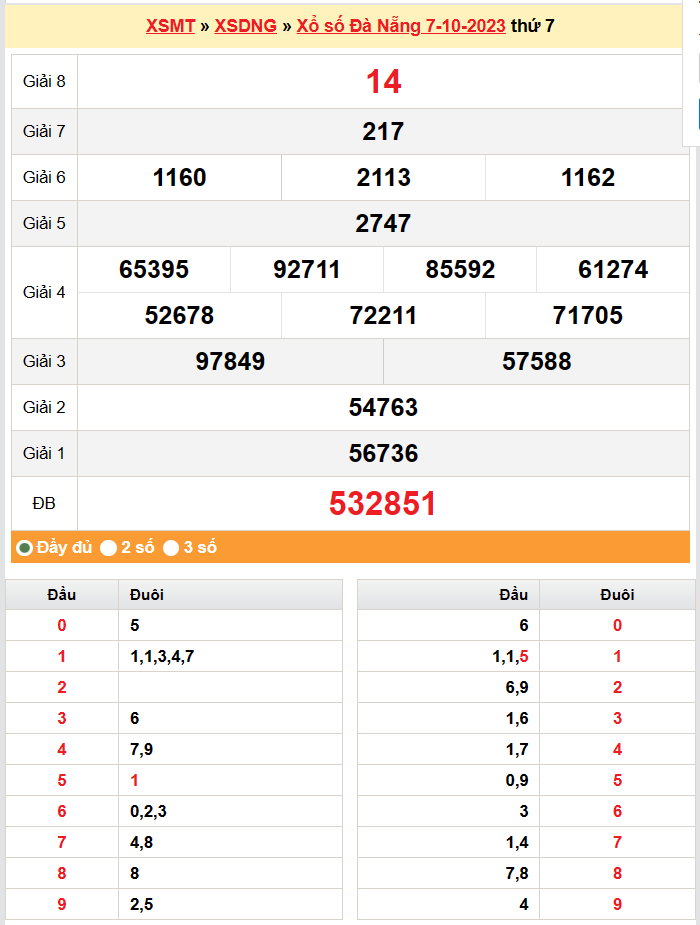Screen dimensions: 700x925
Task: Click the Giải 4 number 71705
Action: (x=587, y=316)
